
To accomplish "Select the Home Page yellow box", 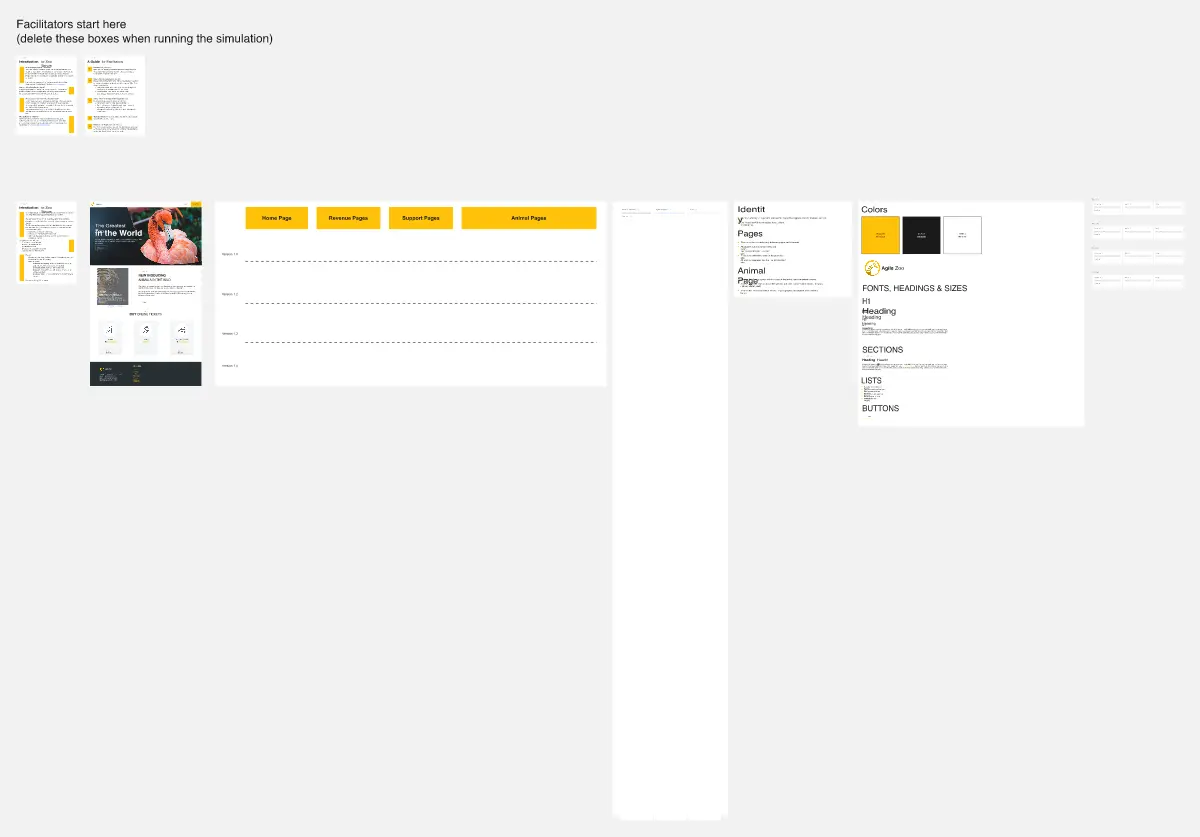I will pos(276,218).
